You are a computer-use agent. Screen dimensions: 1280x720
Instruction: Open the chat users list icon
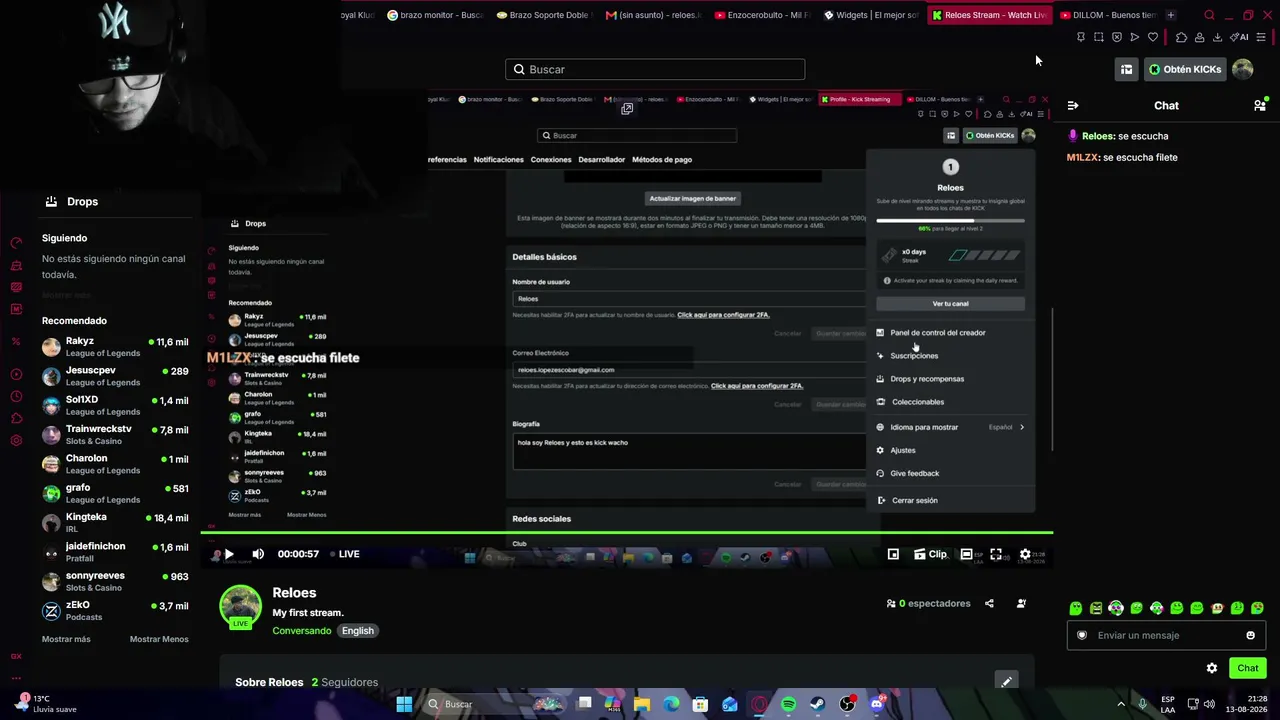pos(1260,105)
